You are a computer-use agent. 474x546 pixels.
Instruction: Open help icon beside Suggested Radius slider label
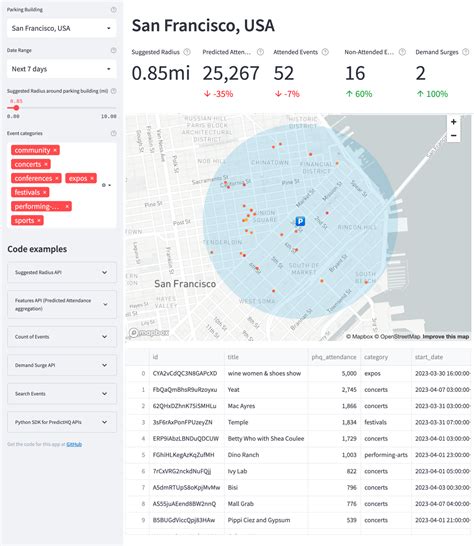[114, 91]
